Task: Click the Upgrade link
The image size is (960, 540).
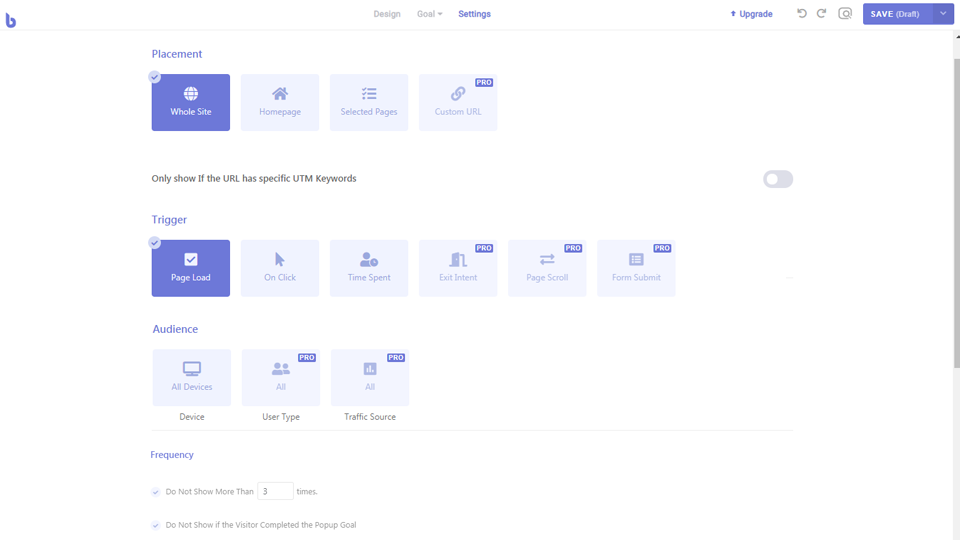Action: click(751, 13)
